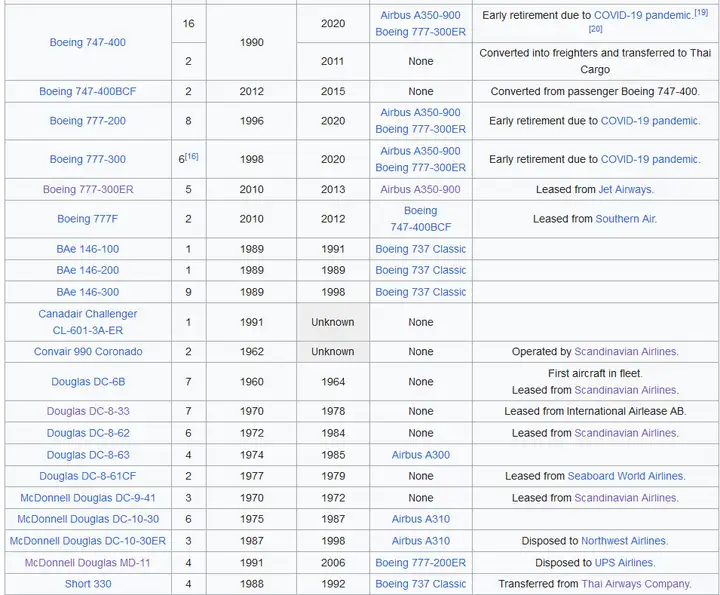
Task: Open the BAe 146-100 link
Action: click(x=88, y=249)
